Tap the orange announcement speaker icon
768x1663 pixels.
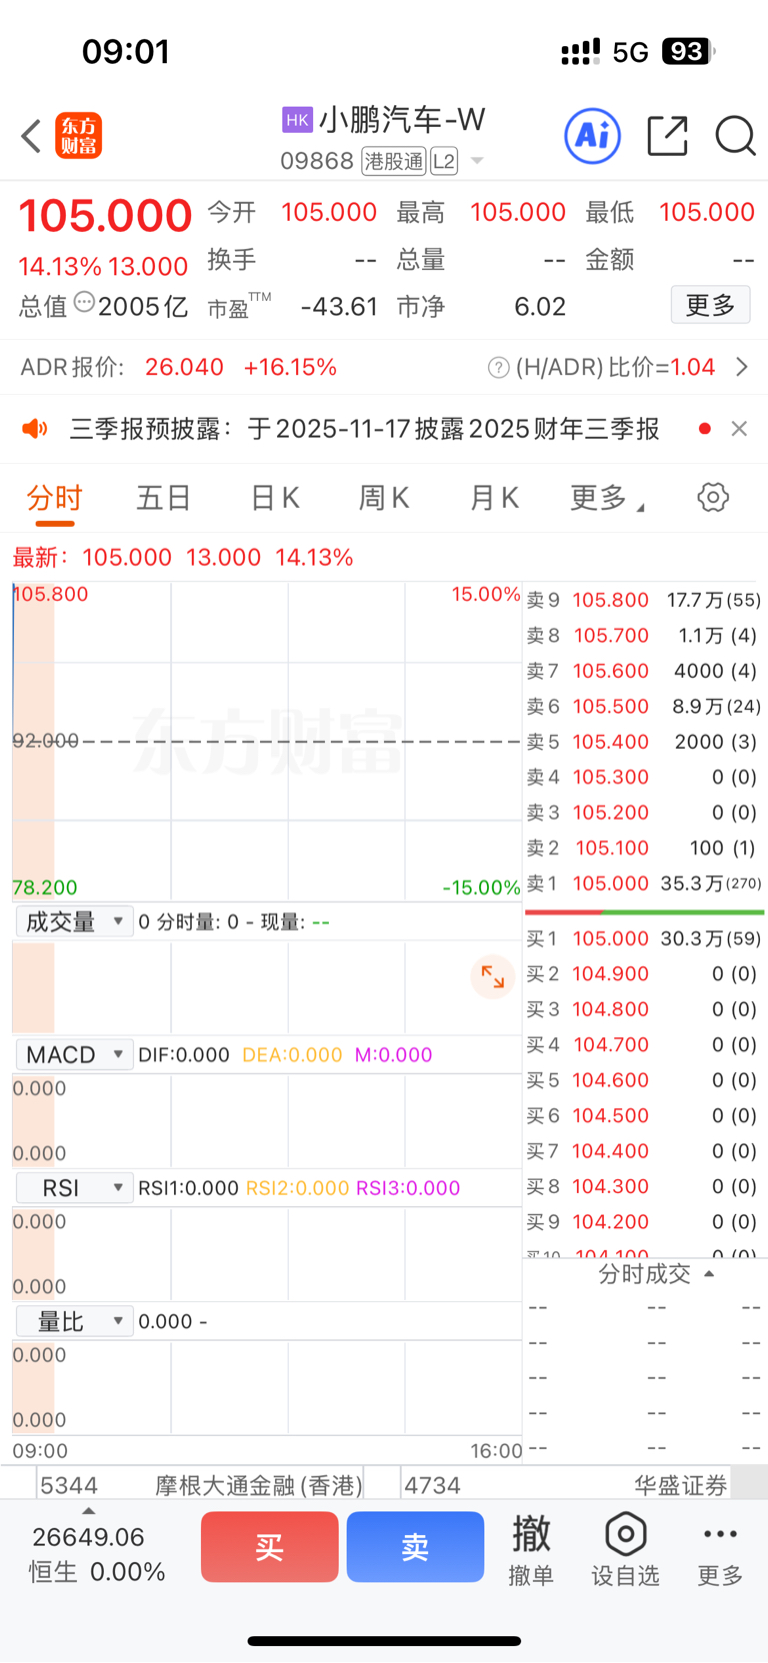pyautogui.click(x=35, y=429)
